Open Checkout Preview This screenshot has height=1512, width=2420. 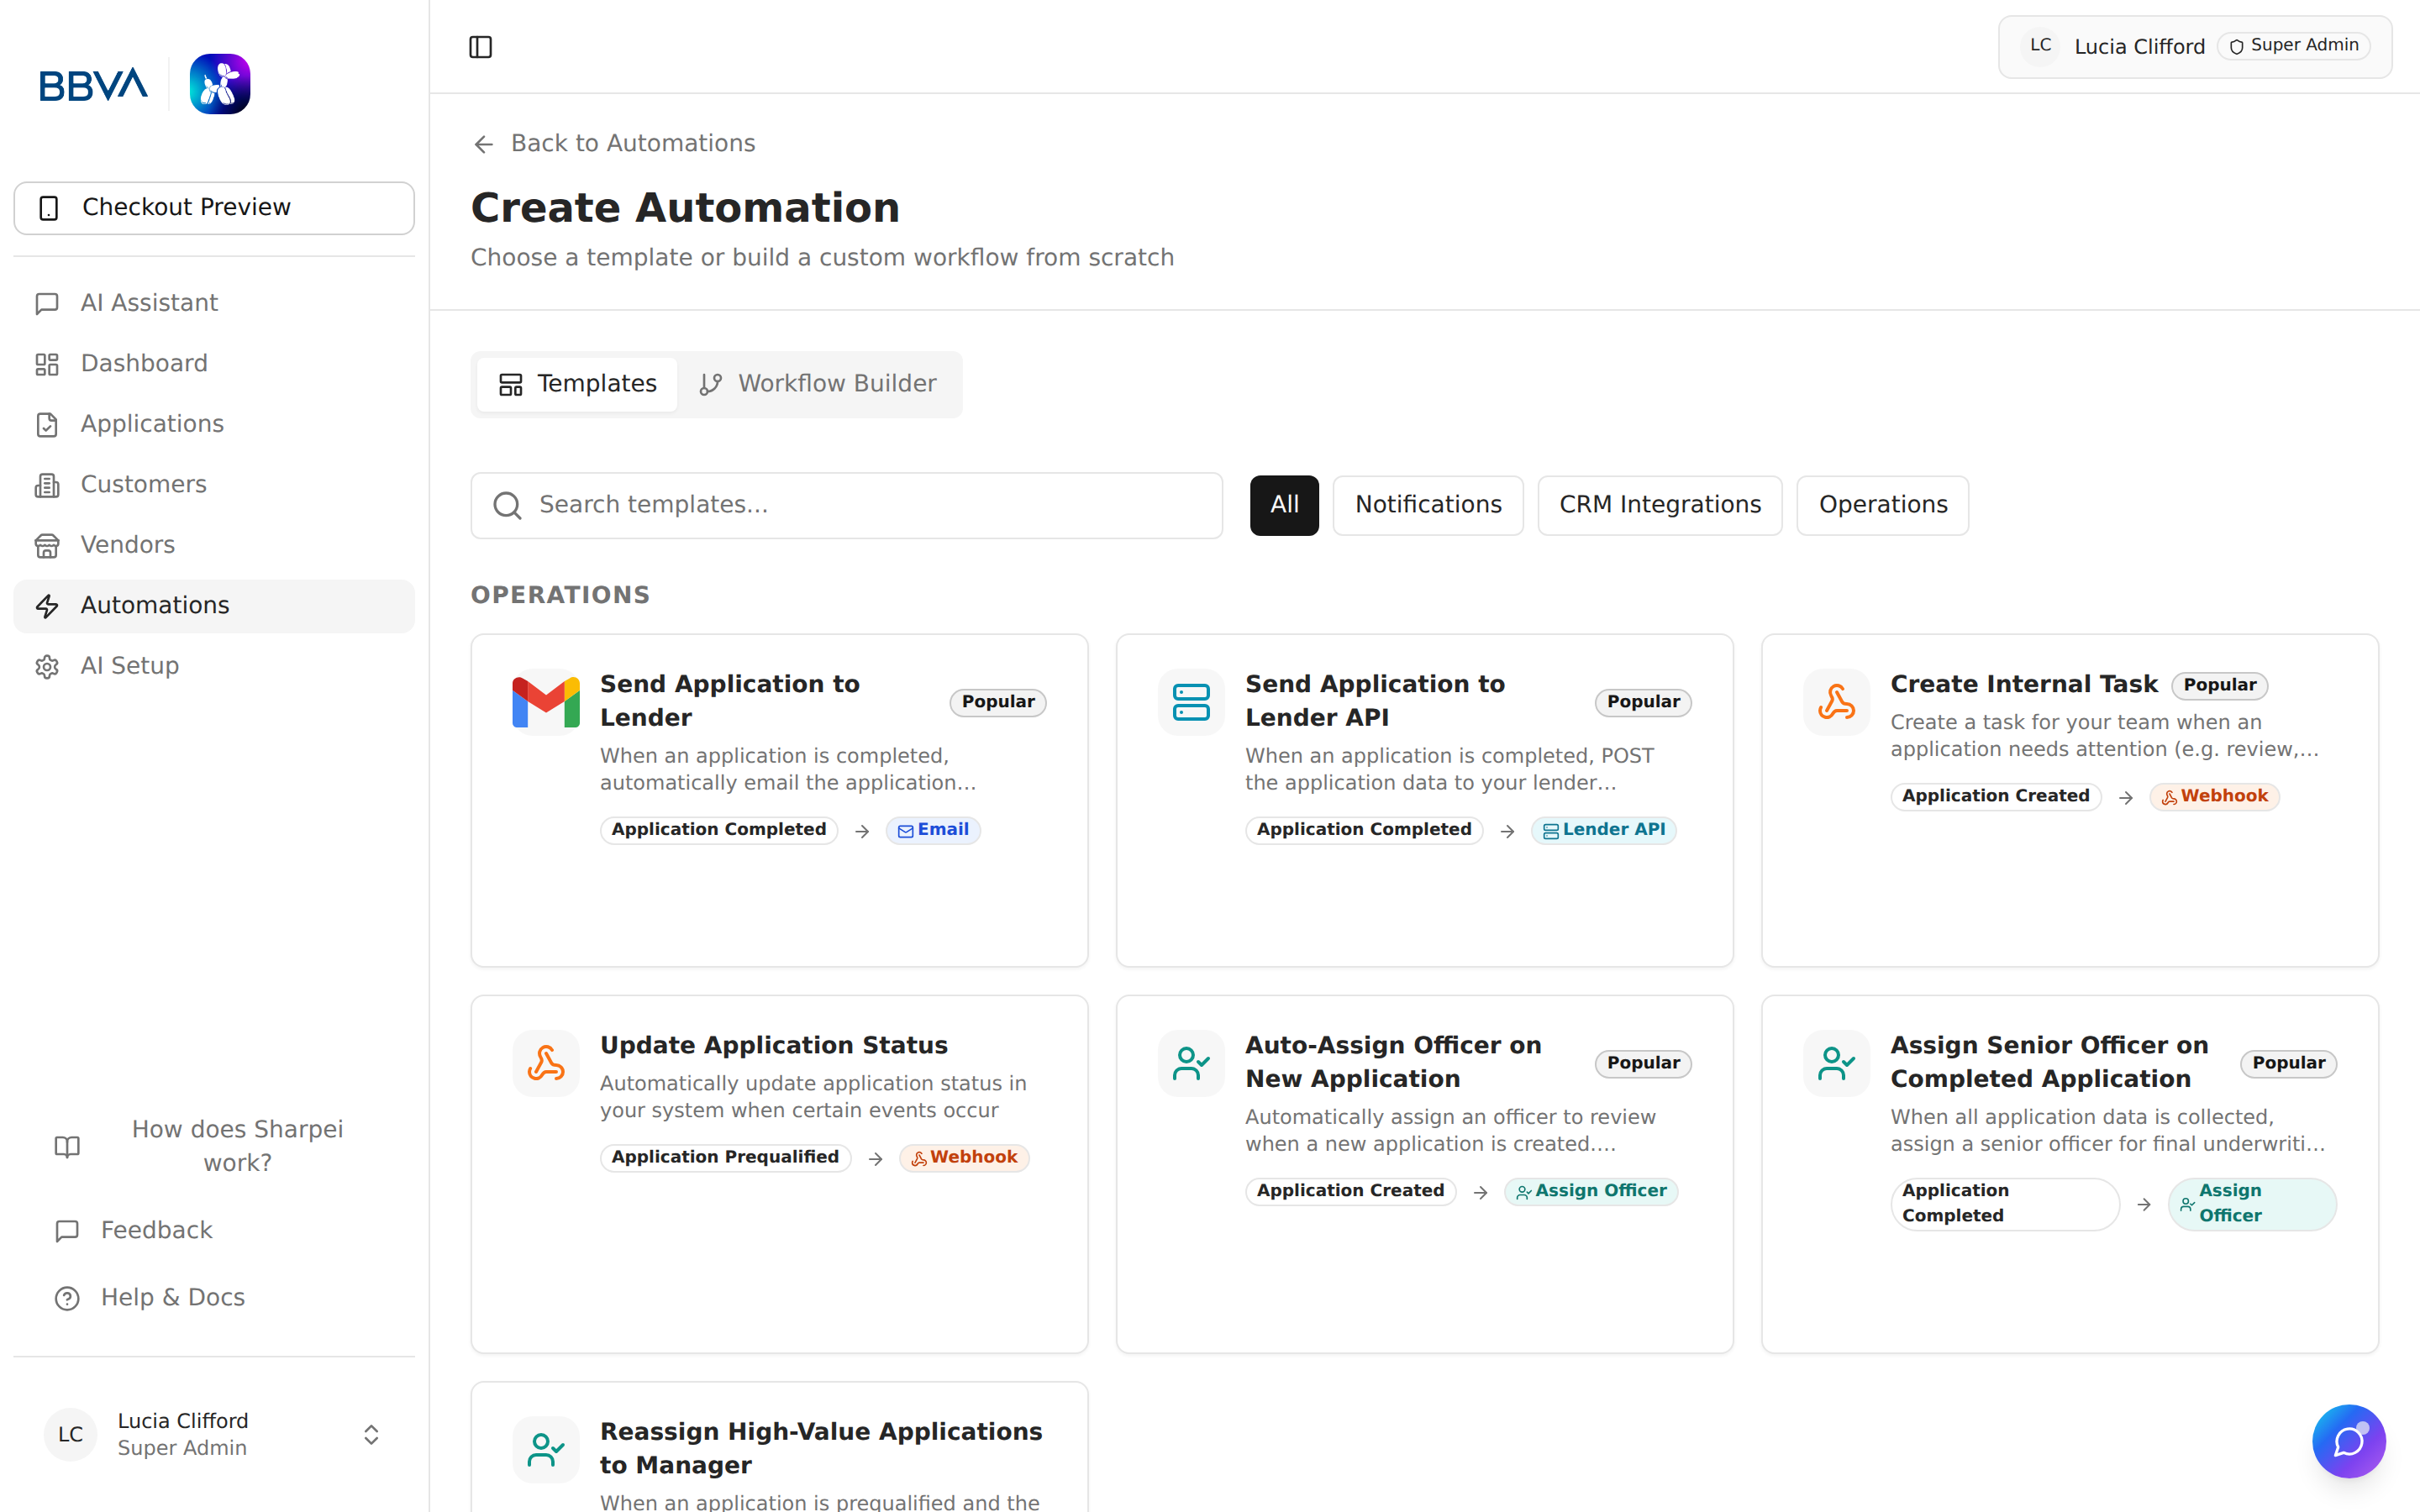[213, 207]
